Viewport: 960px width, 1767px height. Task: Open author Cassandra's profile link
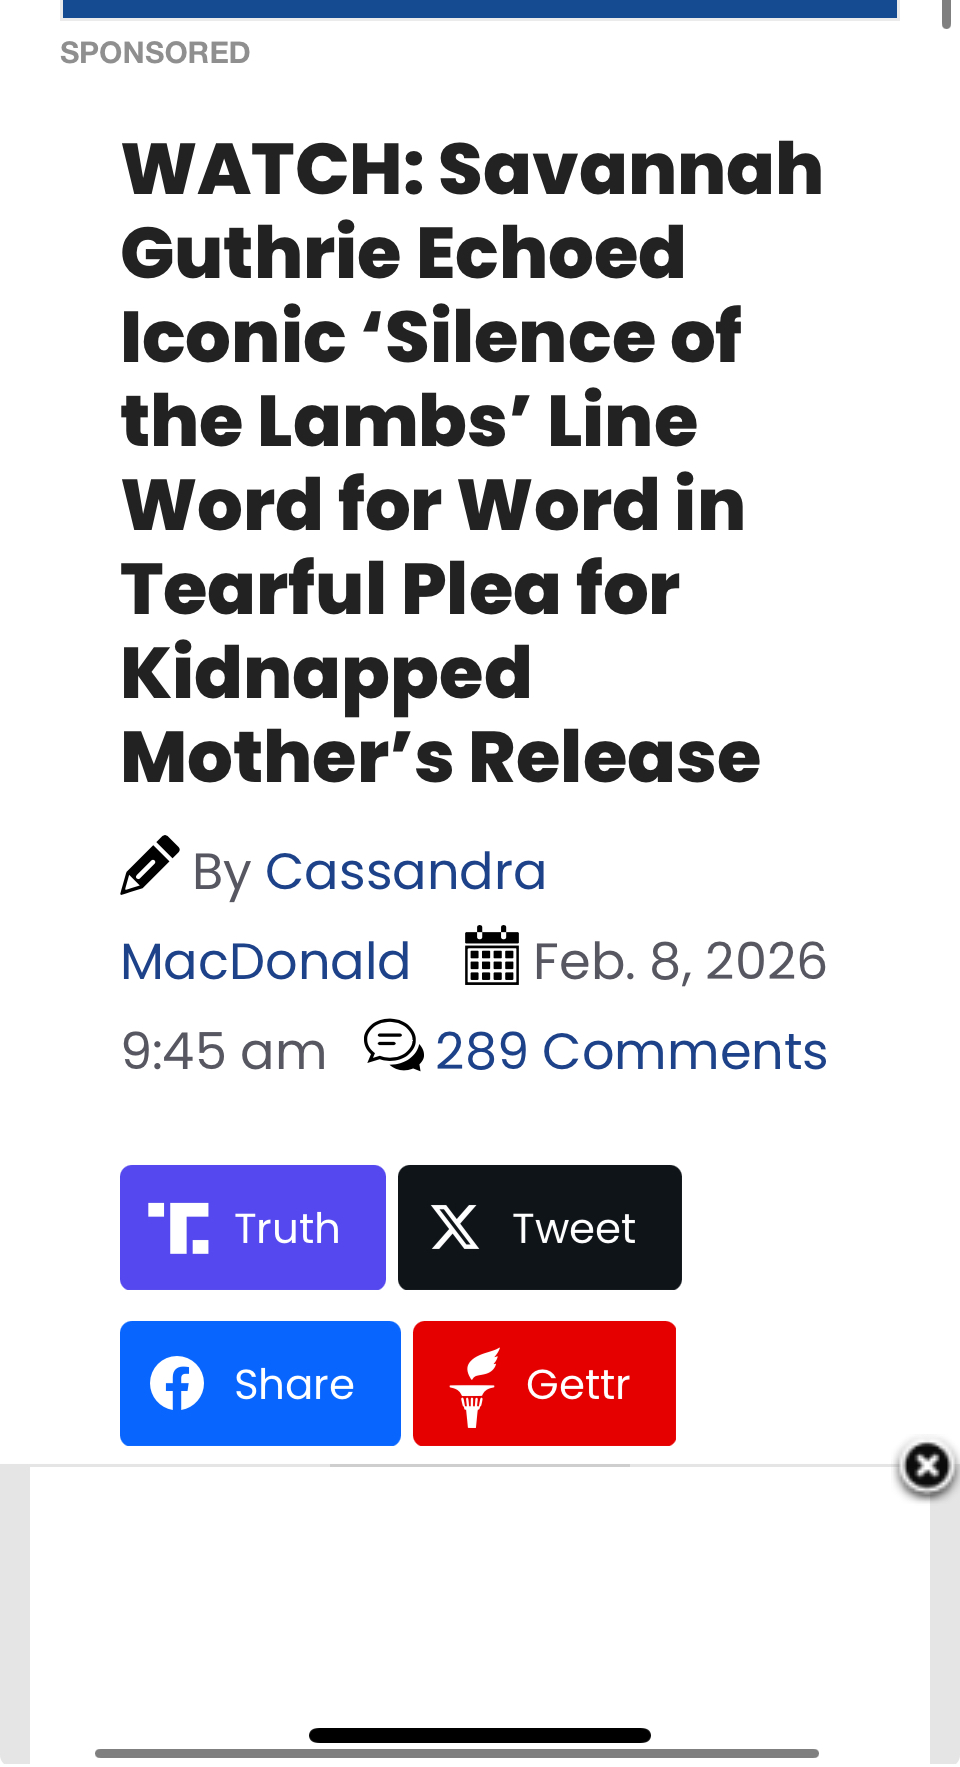tap(405, 871)
